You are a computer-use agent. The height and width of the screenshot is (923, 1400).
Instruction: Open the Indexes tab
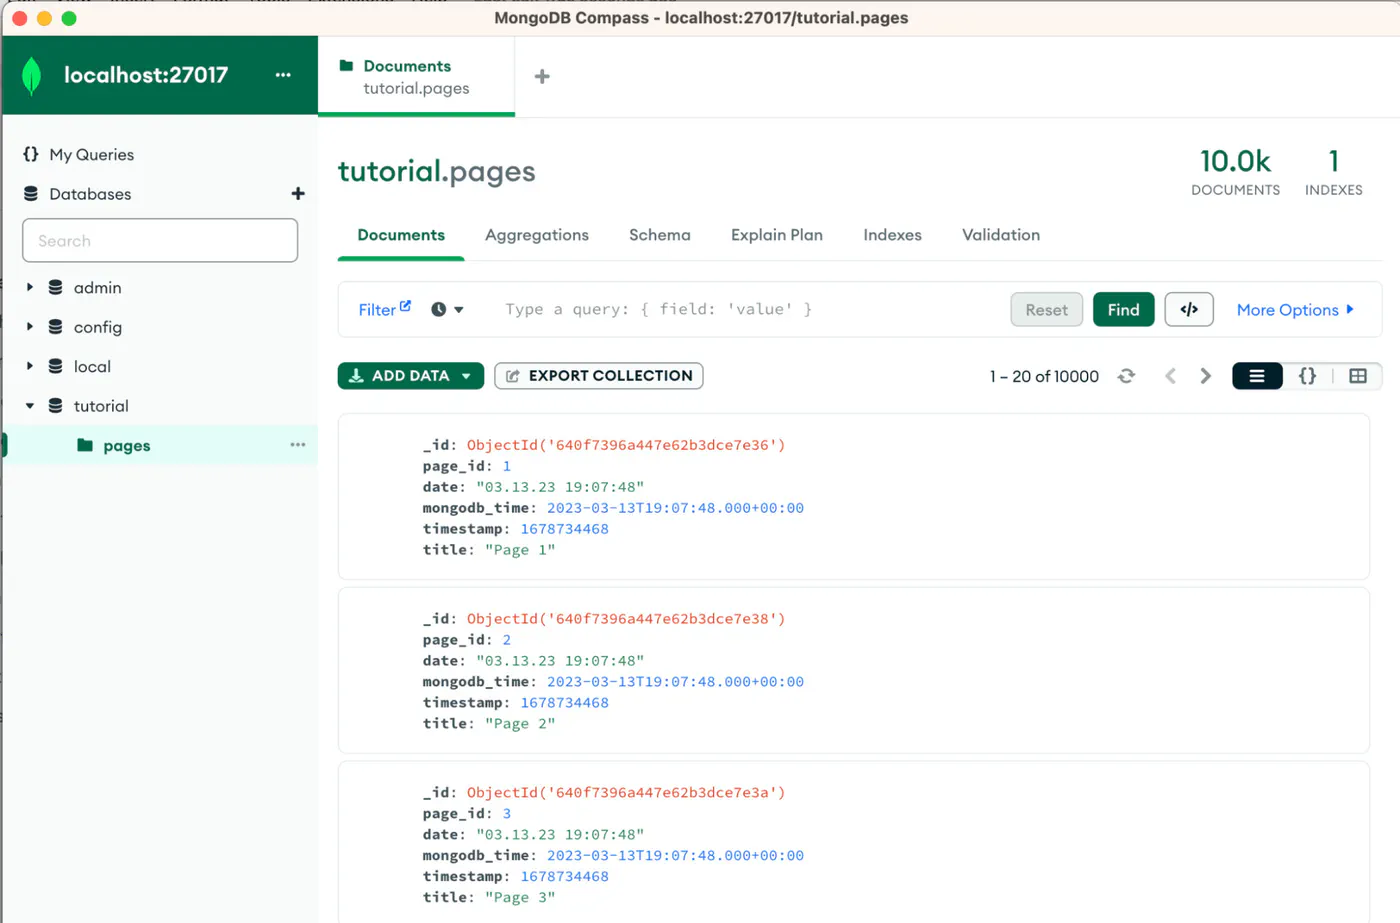click(892, 235)
